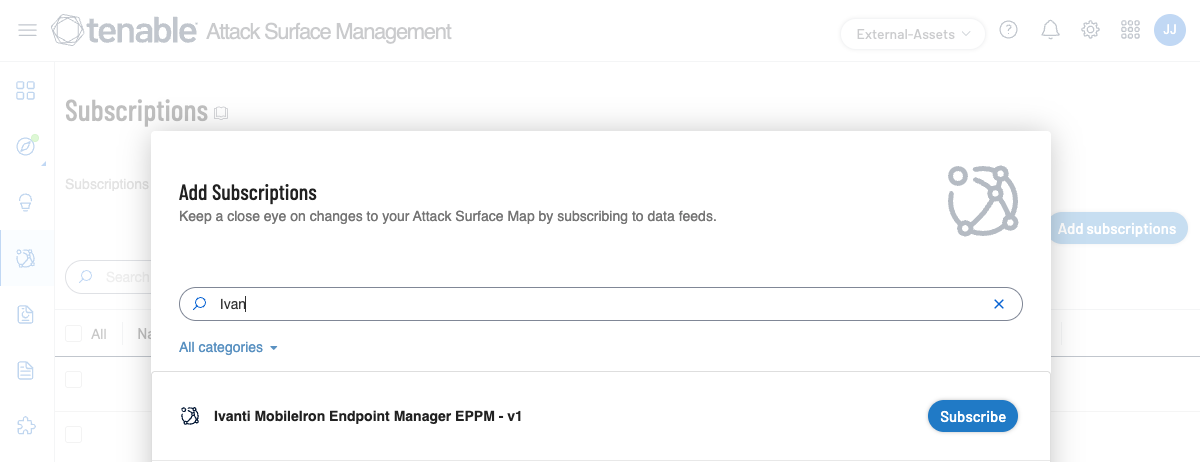Open the External-Assets dropdown
This screenshot has height=462, width=1200.
[913, 33]
